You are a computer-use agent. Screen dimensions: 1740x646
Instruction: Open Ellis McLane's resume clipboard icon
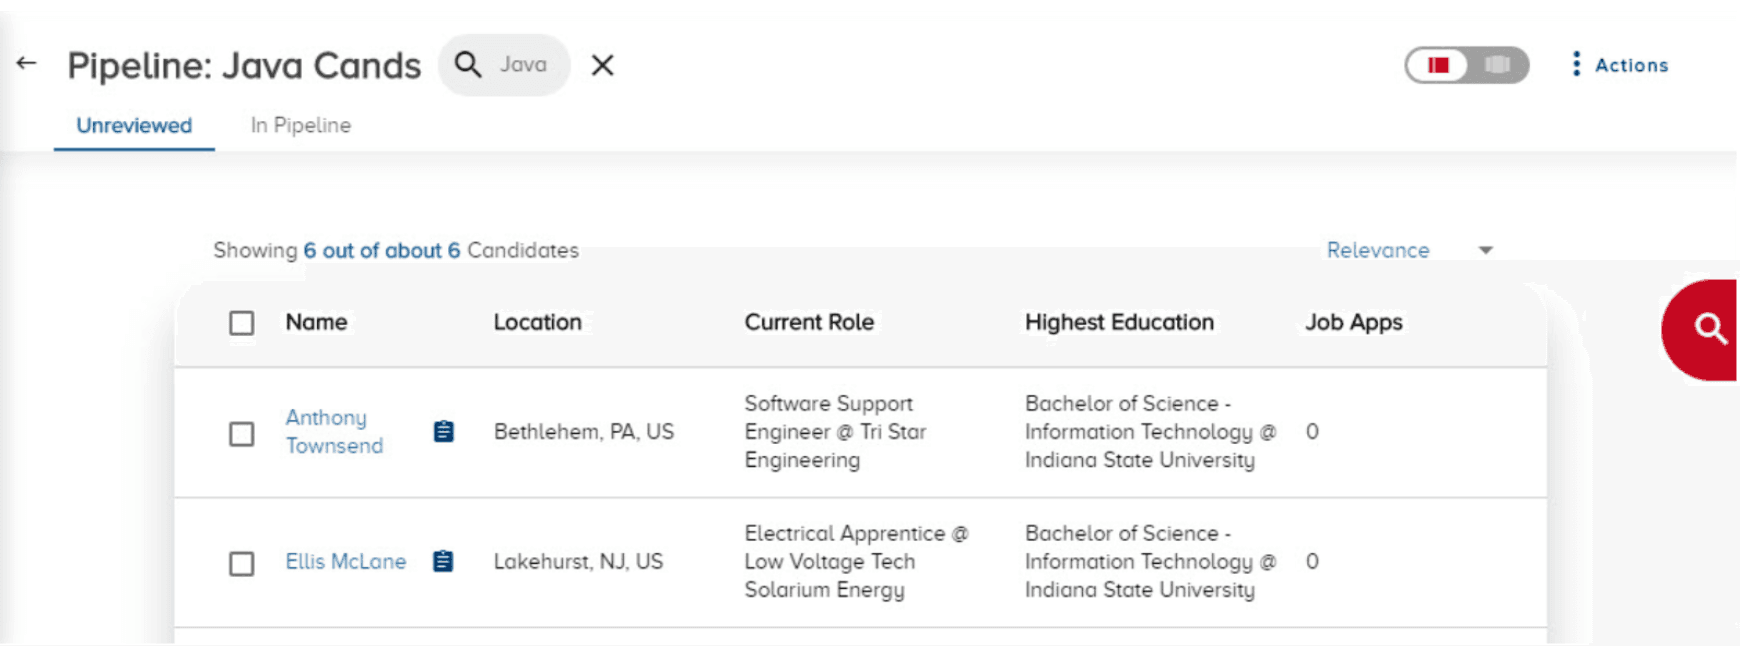tap(443, 561)
